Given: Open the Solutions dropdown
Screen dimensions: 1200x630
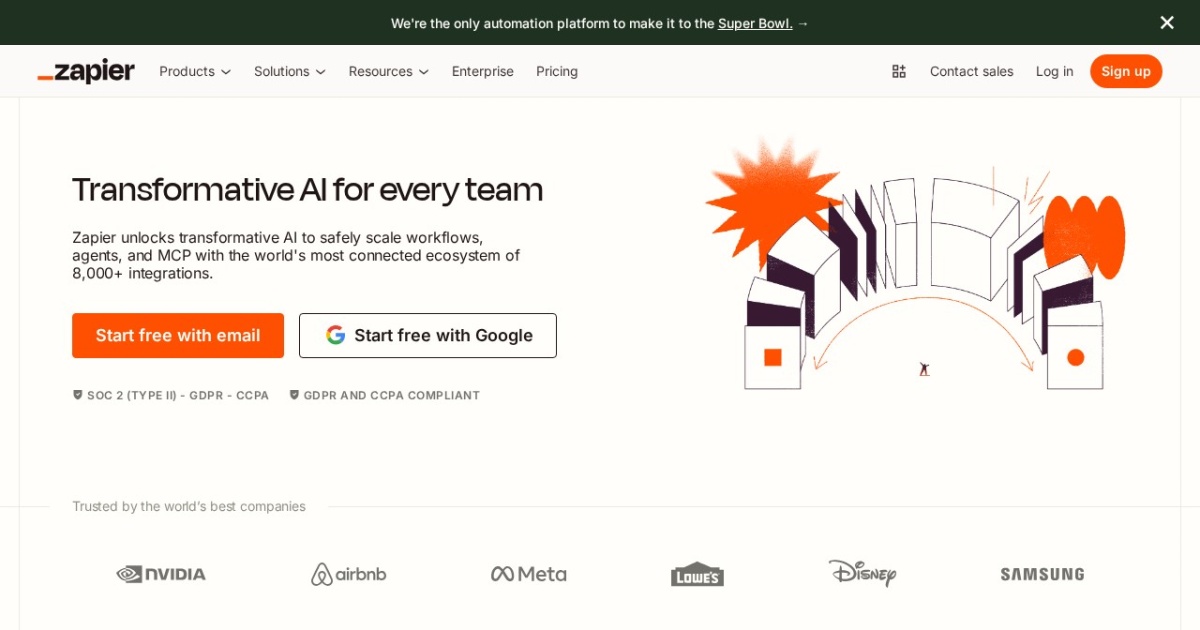Looking at the screenshot, I should pyautogui.click(x=289, y=71).
